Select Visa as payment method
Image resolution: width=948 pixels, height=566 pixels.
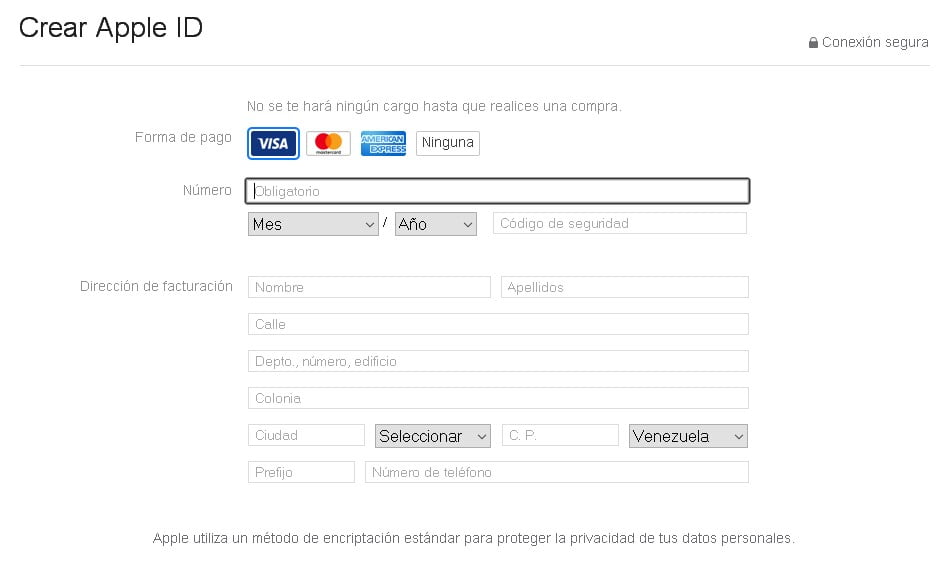tap(273, 143)
